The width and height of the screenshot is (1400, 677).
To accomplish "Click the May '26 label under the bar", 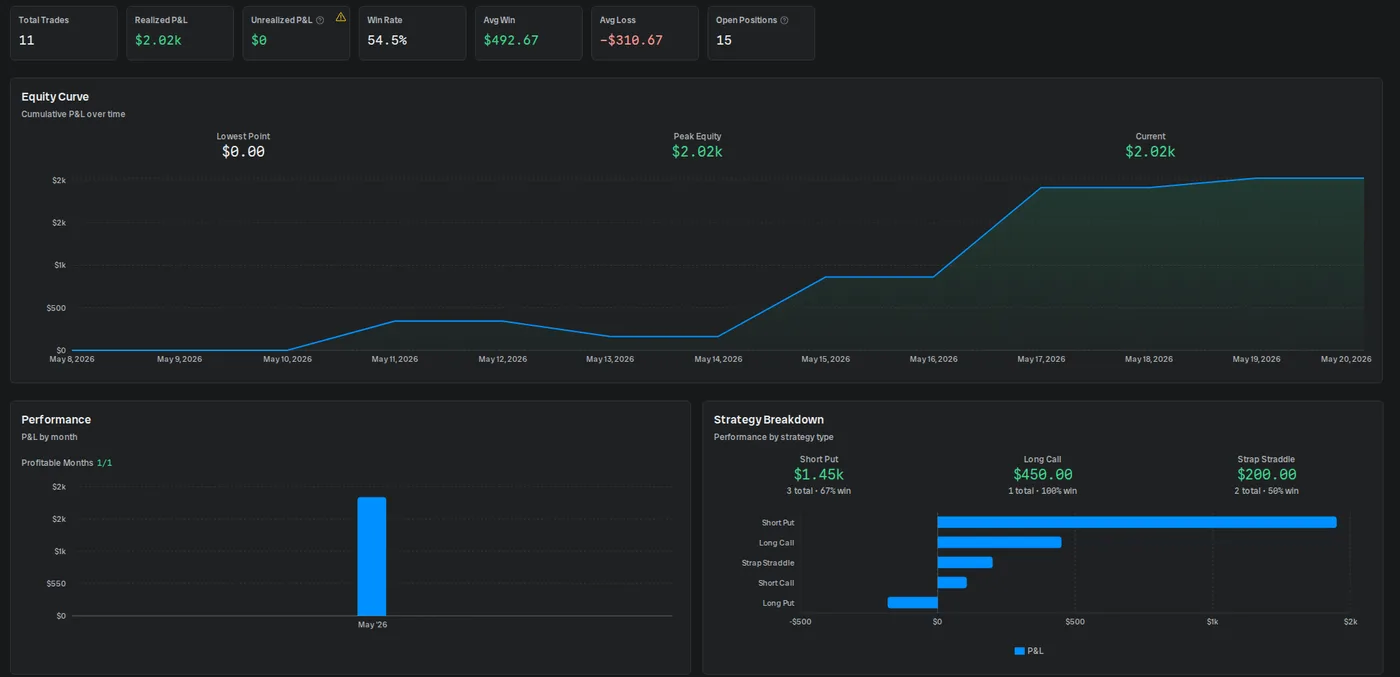I will tap(372, 625).
